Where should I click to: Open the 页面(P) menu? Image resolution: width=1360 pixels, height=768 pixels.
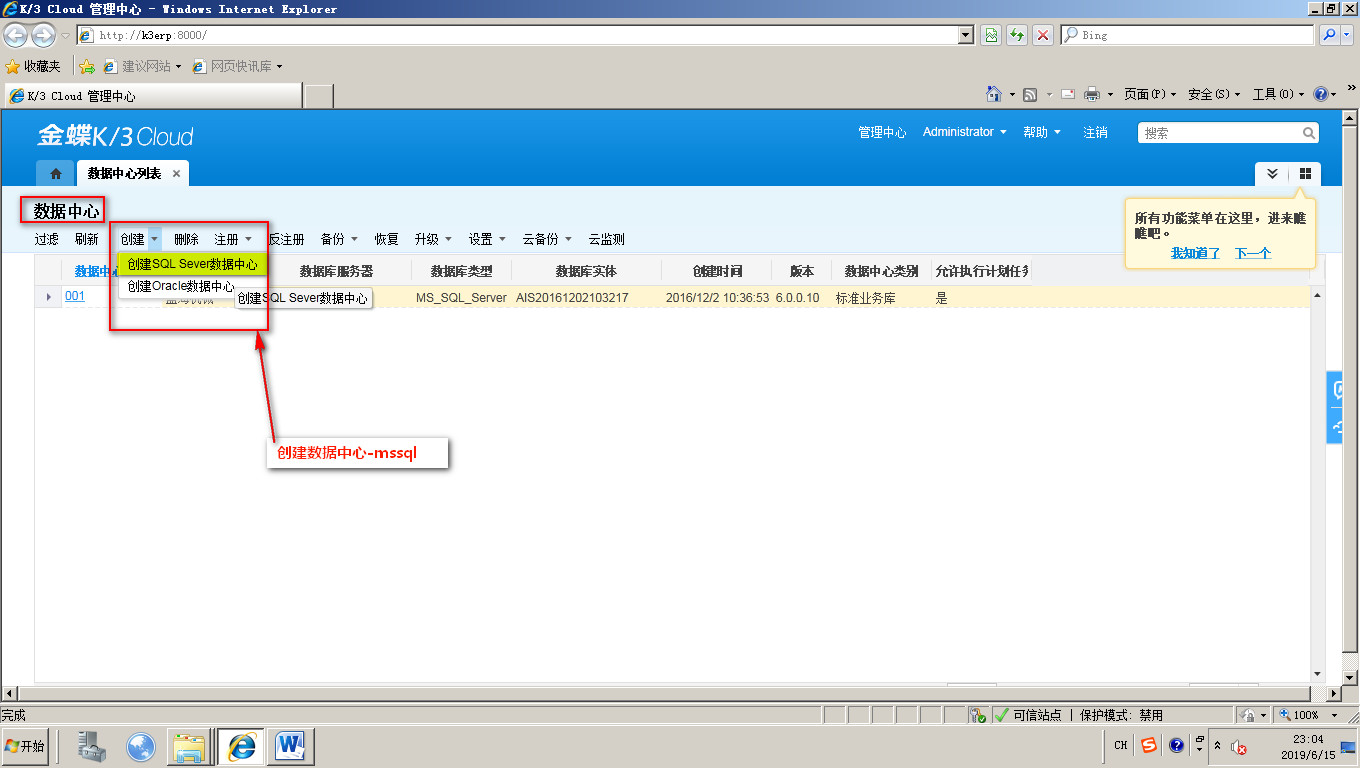pyautogui.click(x=1150, y=94)
